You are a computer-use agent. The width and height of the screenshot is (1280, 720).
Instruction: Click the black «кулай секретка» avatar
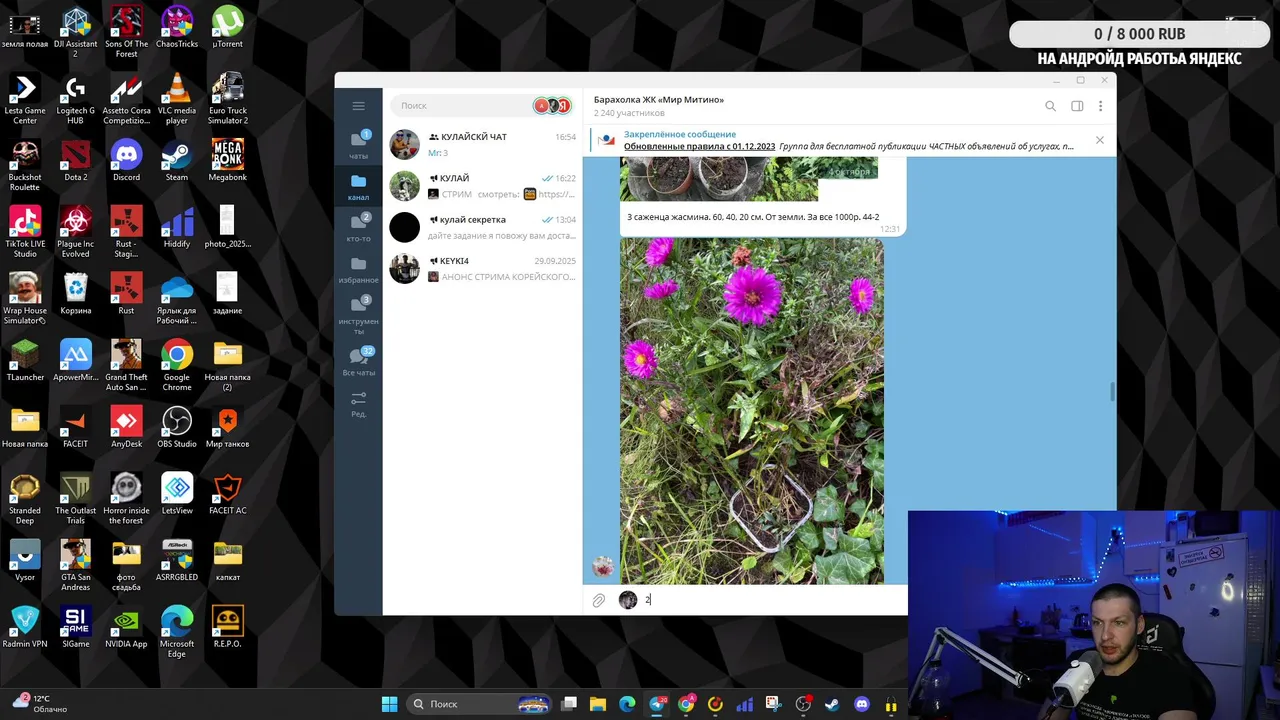click(x=404, y=227)
